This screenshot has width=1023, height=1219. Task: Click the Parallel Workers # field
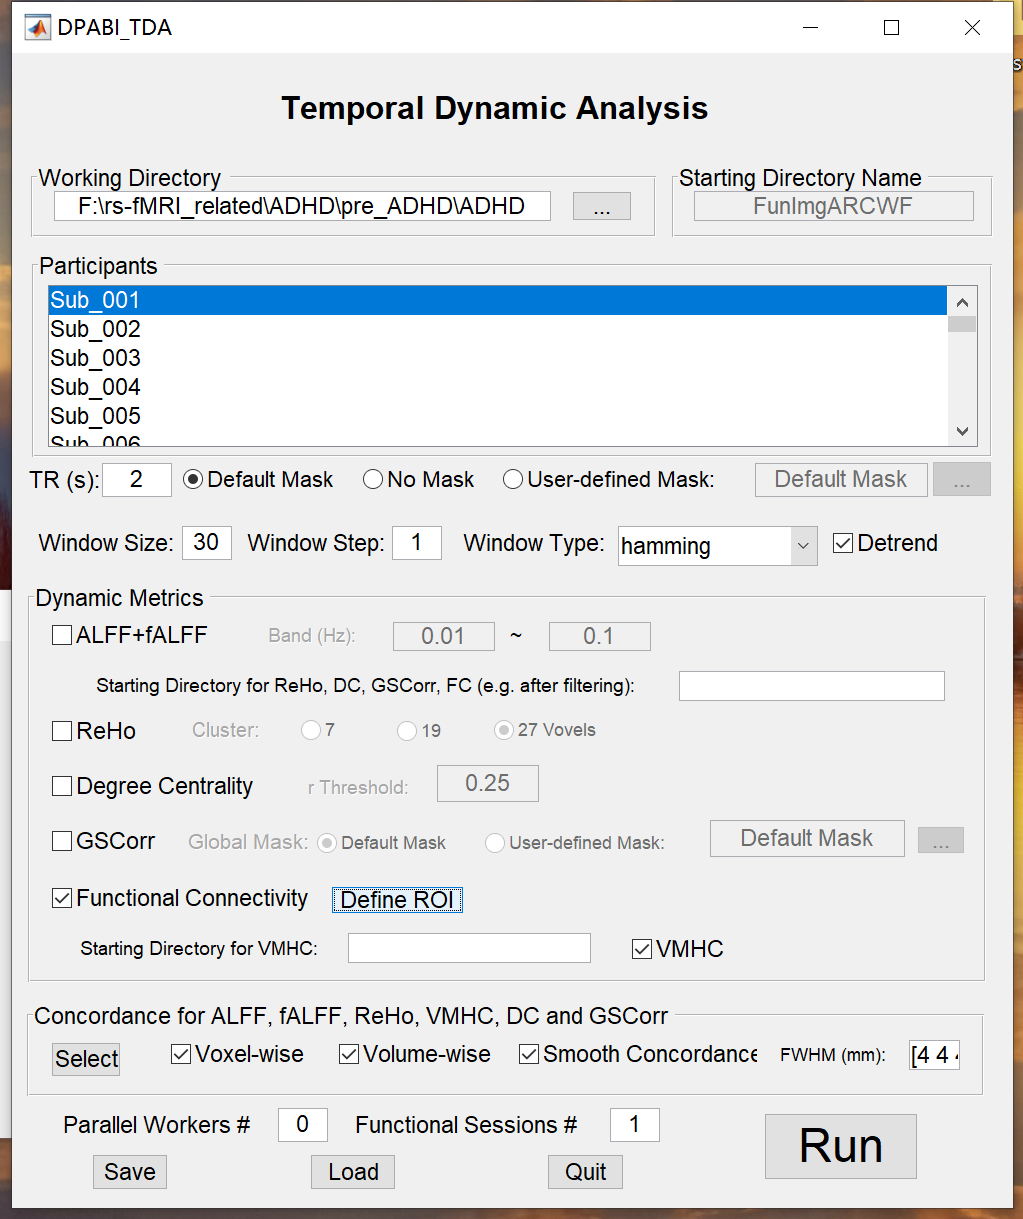(302, 1125)
